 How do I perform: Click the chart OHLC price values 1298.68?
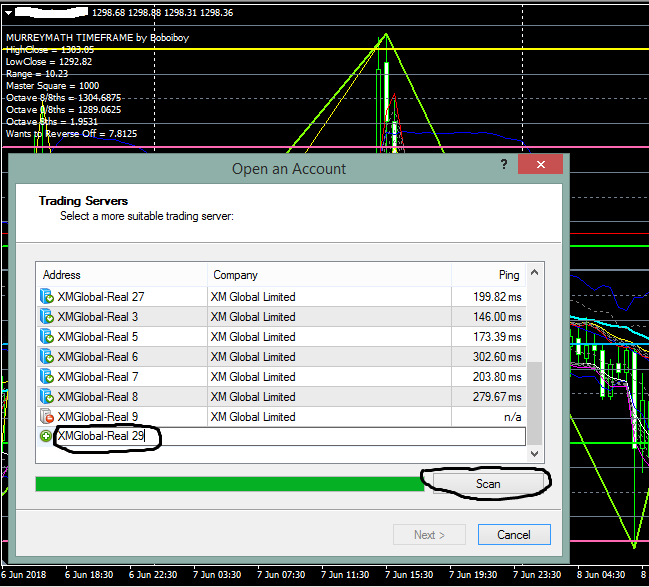point(108,13)
